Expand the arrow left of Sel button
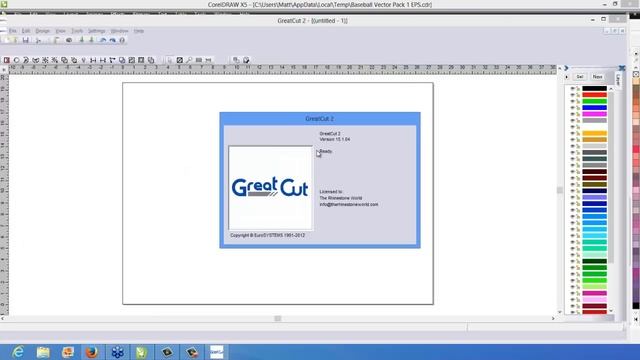Screen dimensions: 640x360 567,77
